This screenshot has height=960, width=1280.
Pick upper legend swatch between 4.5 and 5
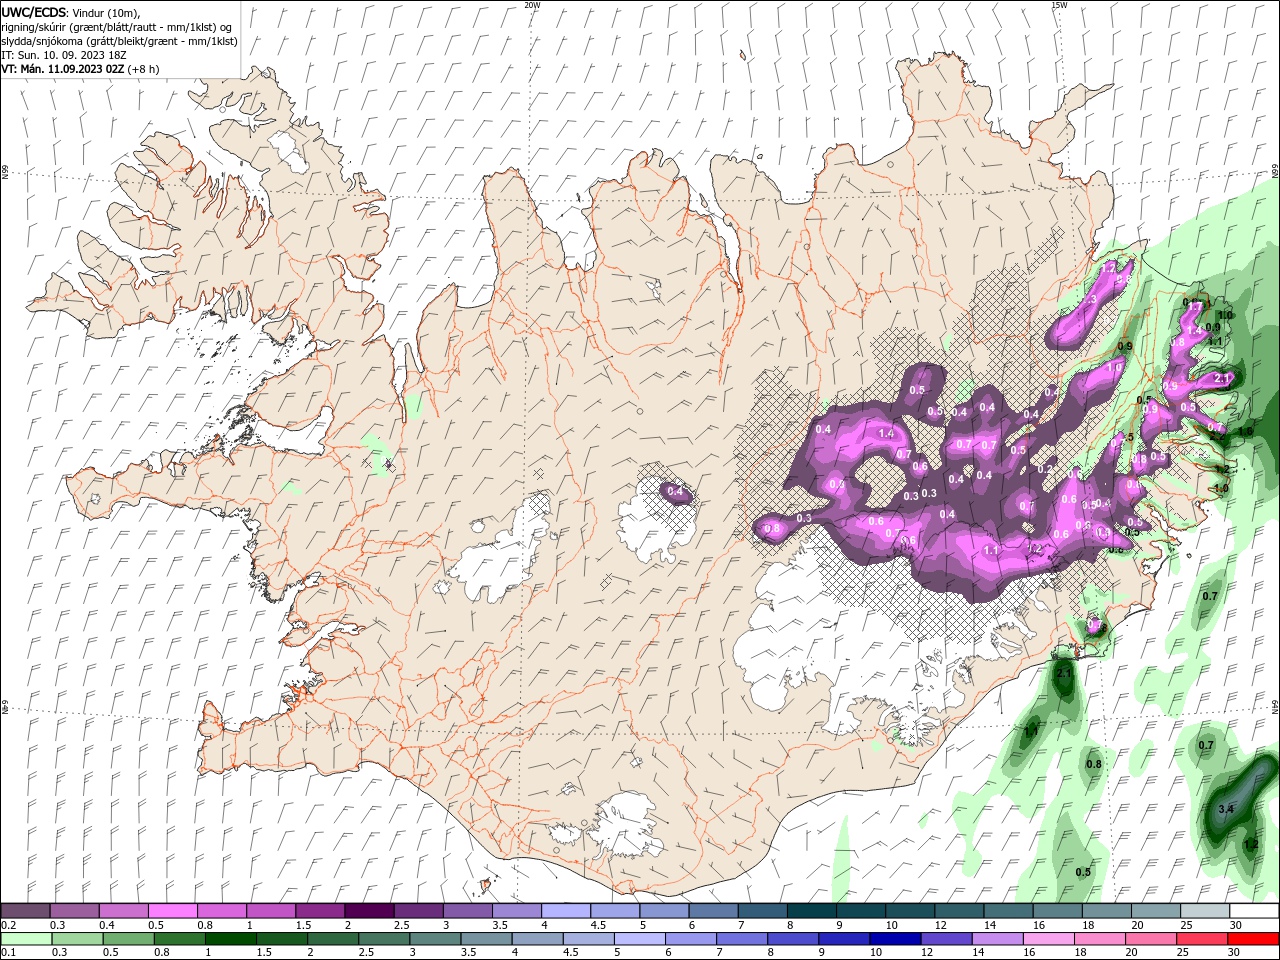click(x=615, y=911)
